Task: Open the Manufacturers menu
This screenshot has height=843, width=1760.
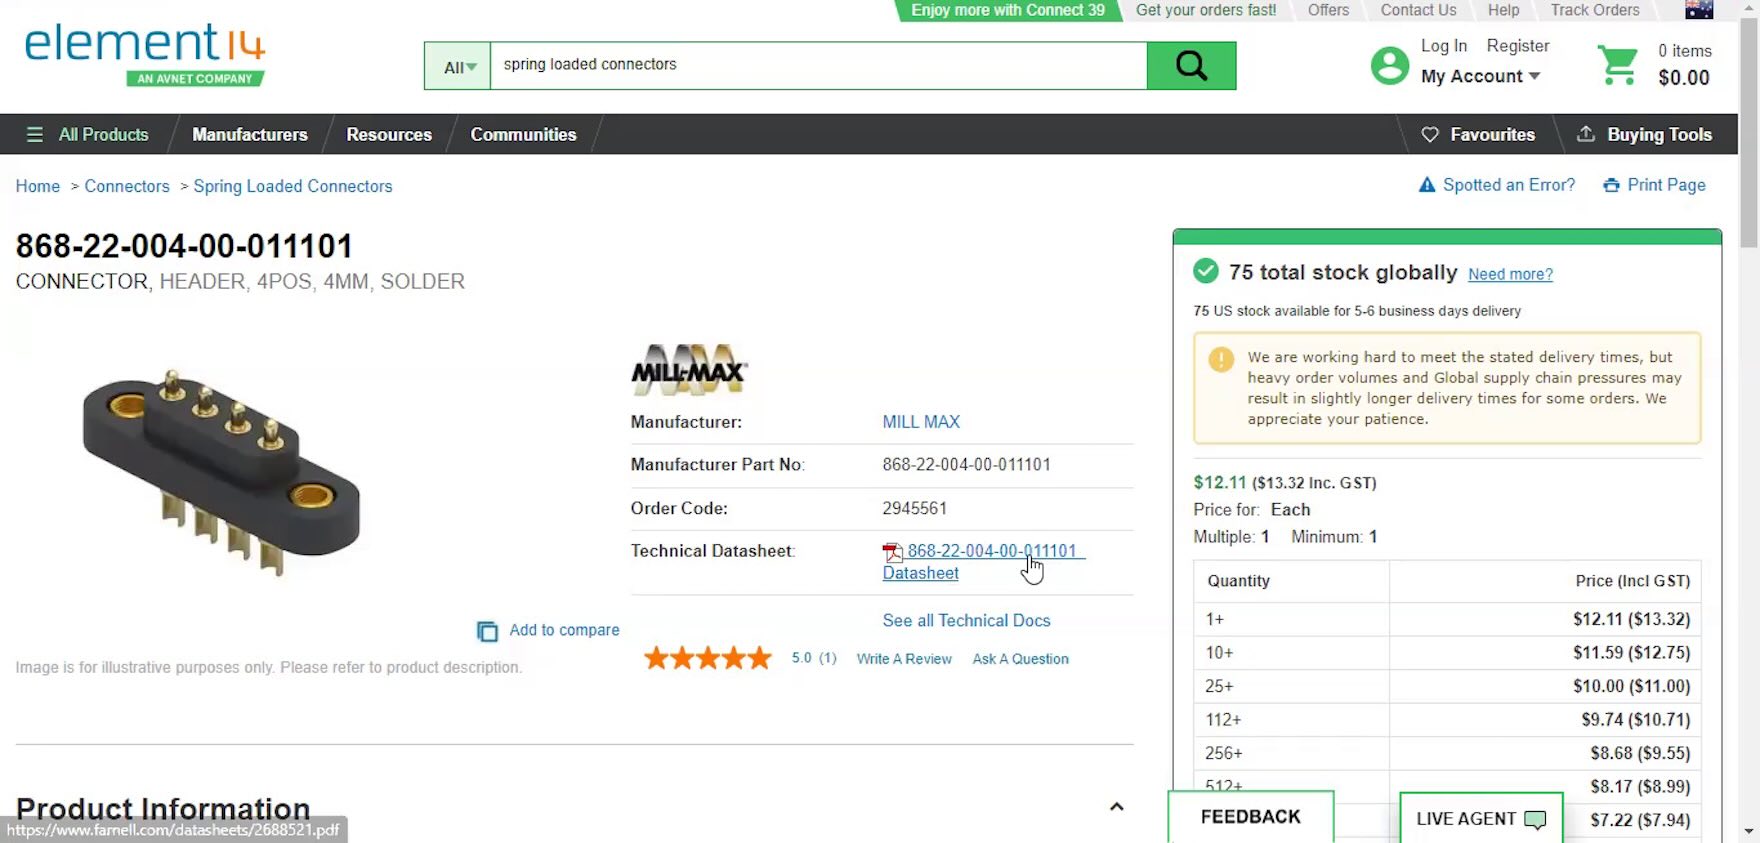Action: (x=250, y=134)
